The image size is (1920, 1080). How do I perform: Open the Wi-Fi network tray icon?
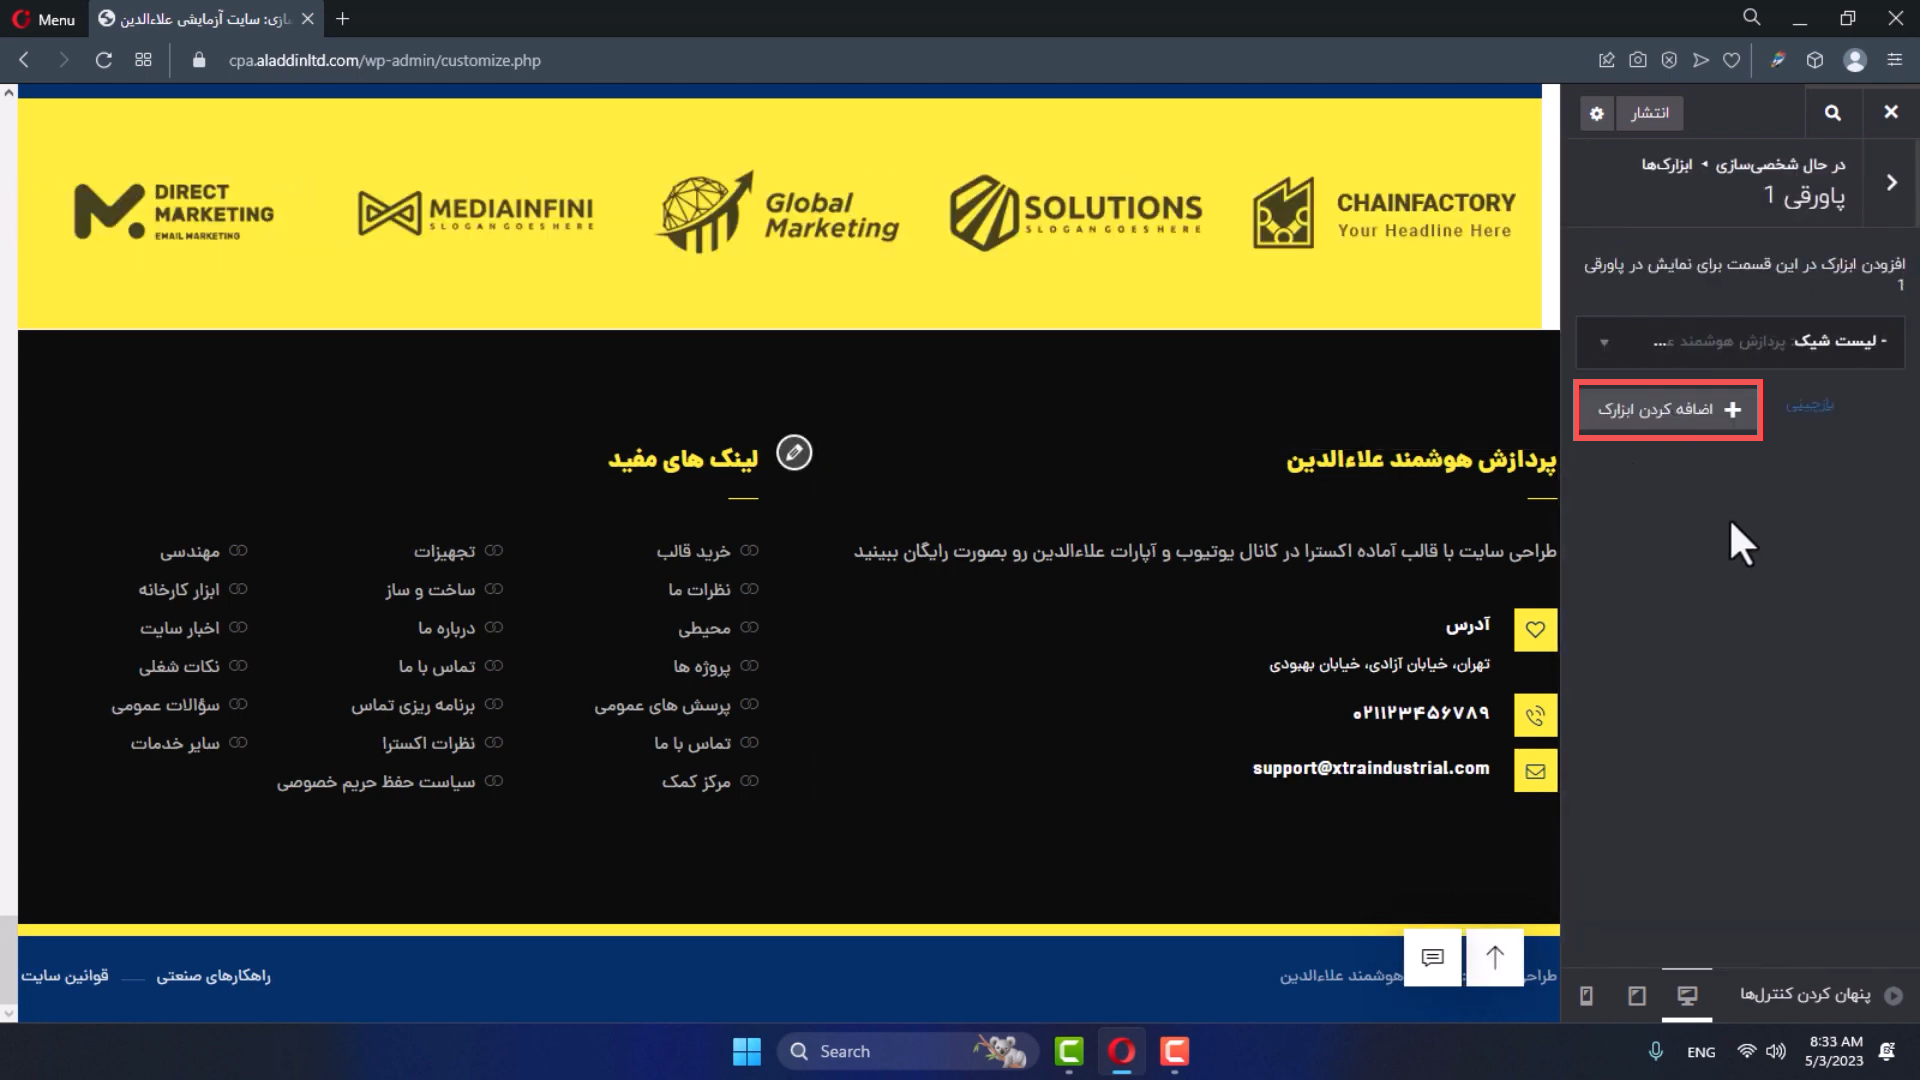click(1747, 1052)
